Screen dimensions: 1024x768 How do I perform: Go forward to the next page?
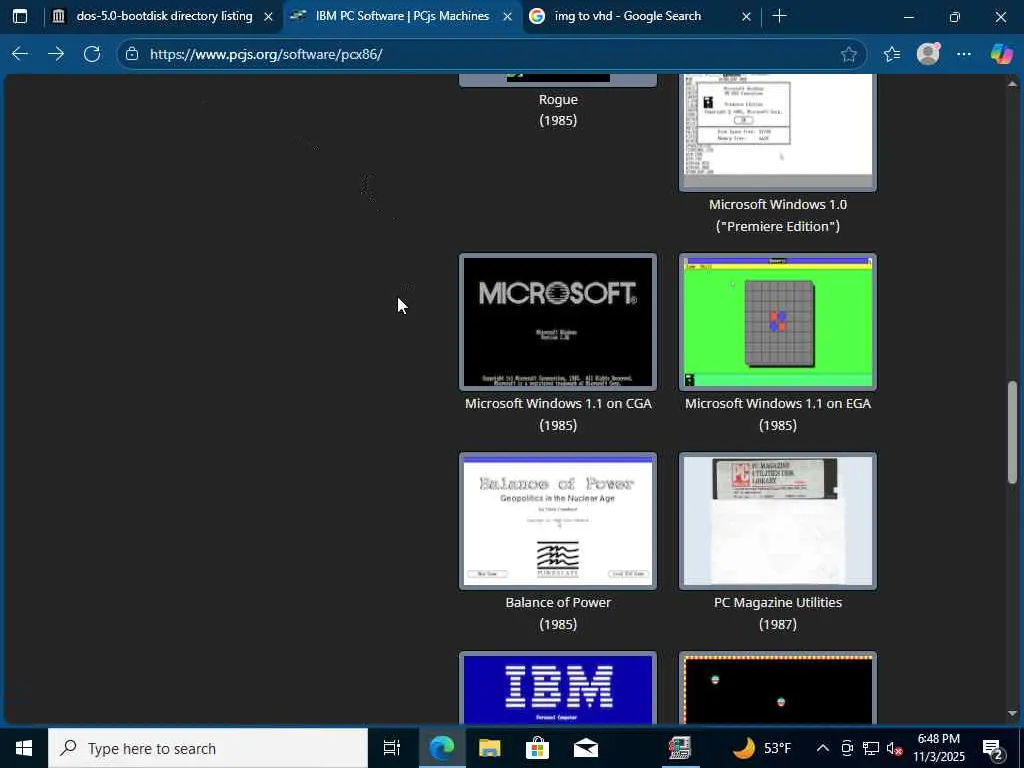point(56,54)
